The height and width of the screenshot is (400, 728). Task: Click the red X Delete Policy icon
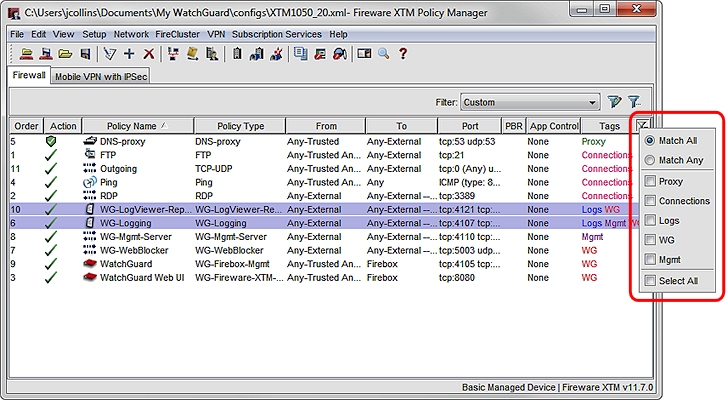149,54
